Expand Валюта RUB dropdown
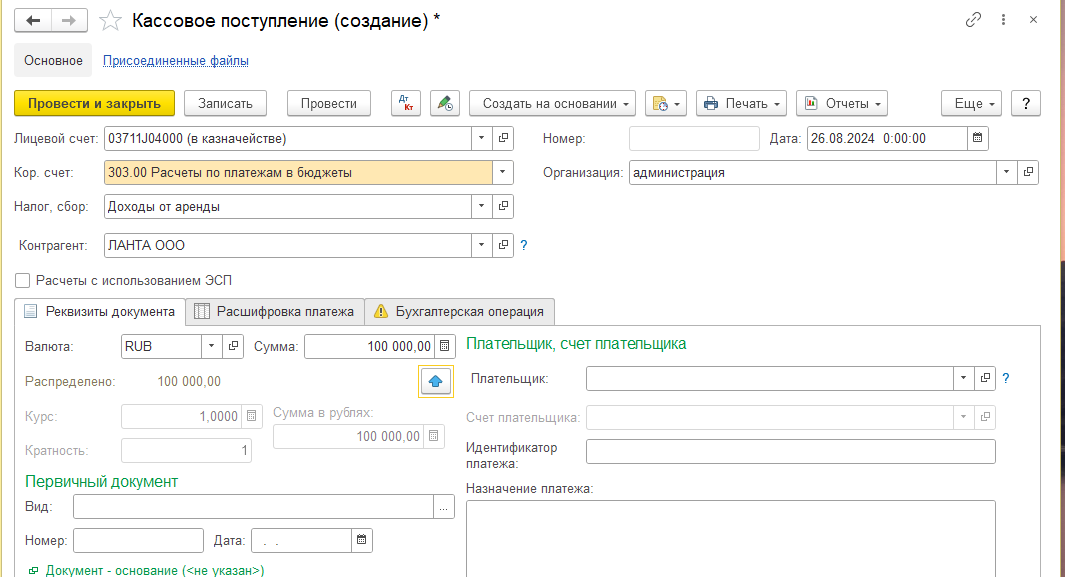Image resolution: width=1065 pixels, height=577 pixels. click(211, 346)
